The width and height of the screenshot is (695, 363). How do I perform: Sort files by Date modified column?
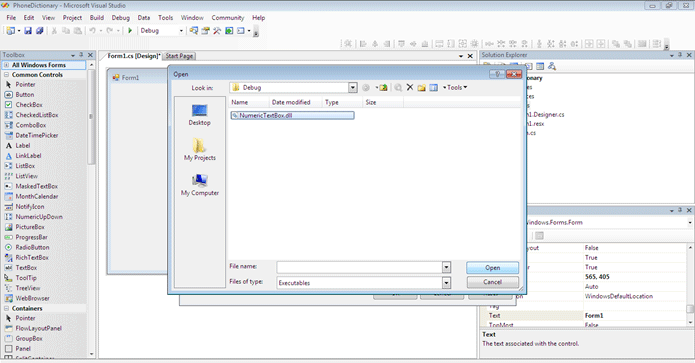click(295, 102)
